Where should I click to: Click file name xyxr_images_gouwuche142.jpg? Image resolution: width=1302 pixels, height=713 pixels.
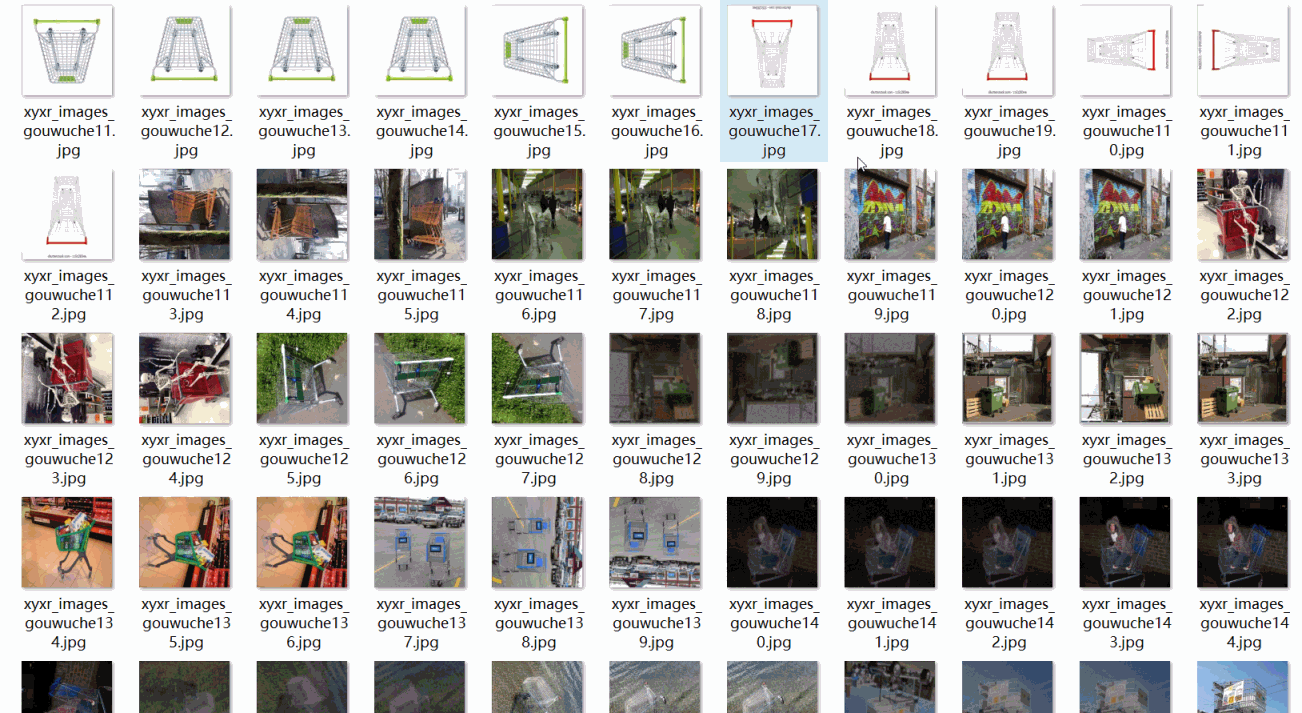click(x=1009, y=623)
